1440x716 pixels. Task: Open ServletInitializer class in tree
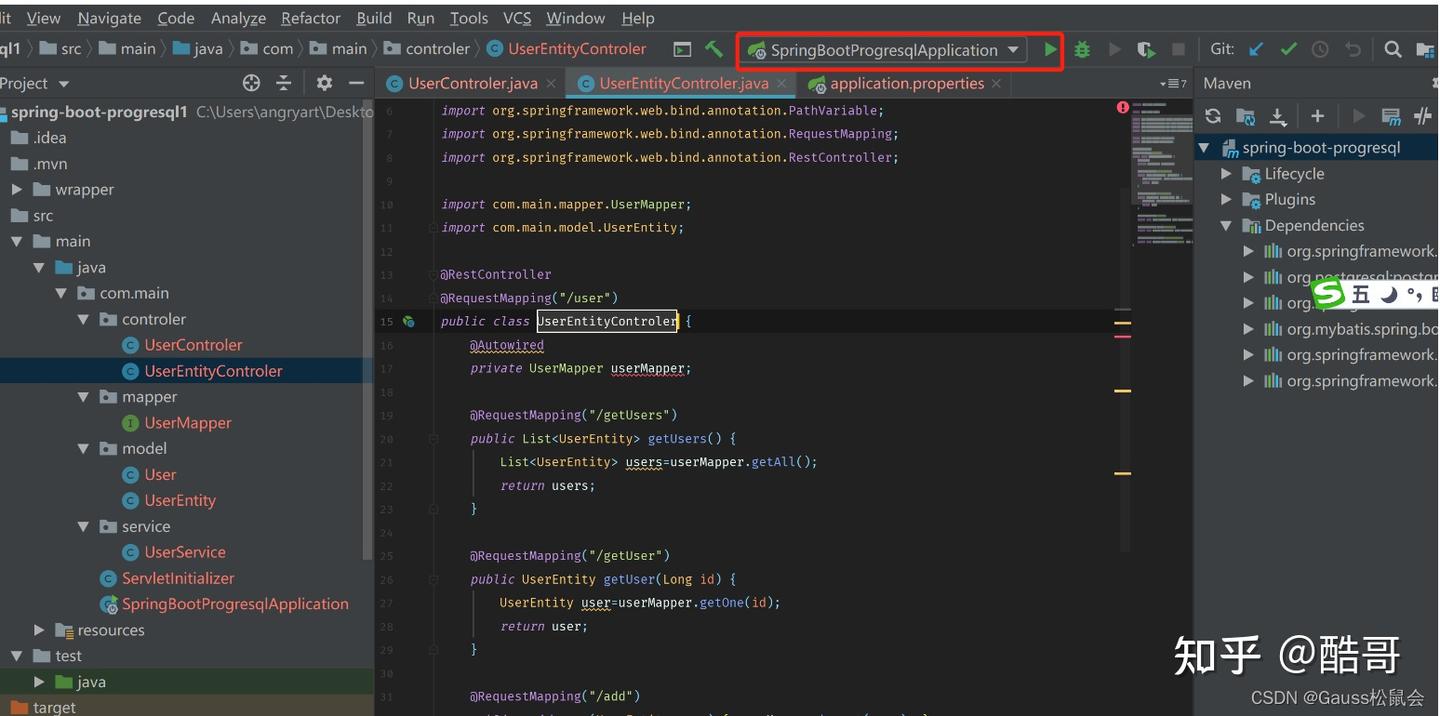pyautogui.click(x=178, y=579)
